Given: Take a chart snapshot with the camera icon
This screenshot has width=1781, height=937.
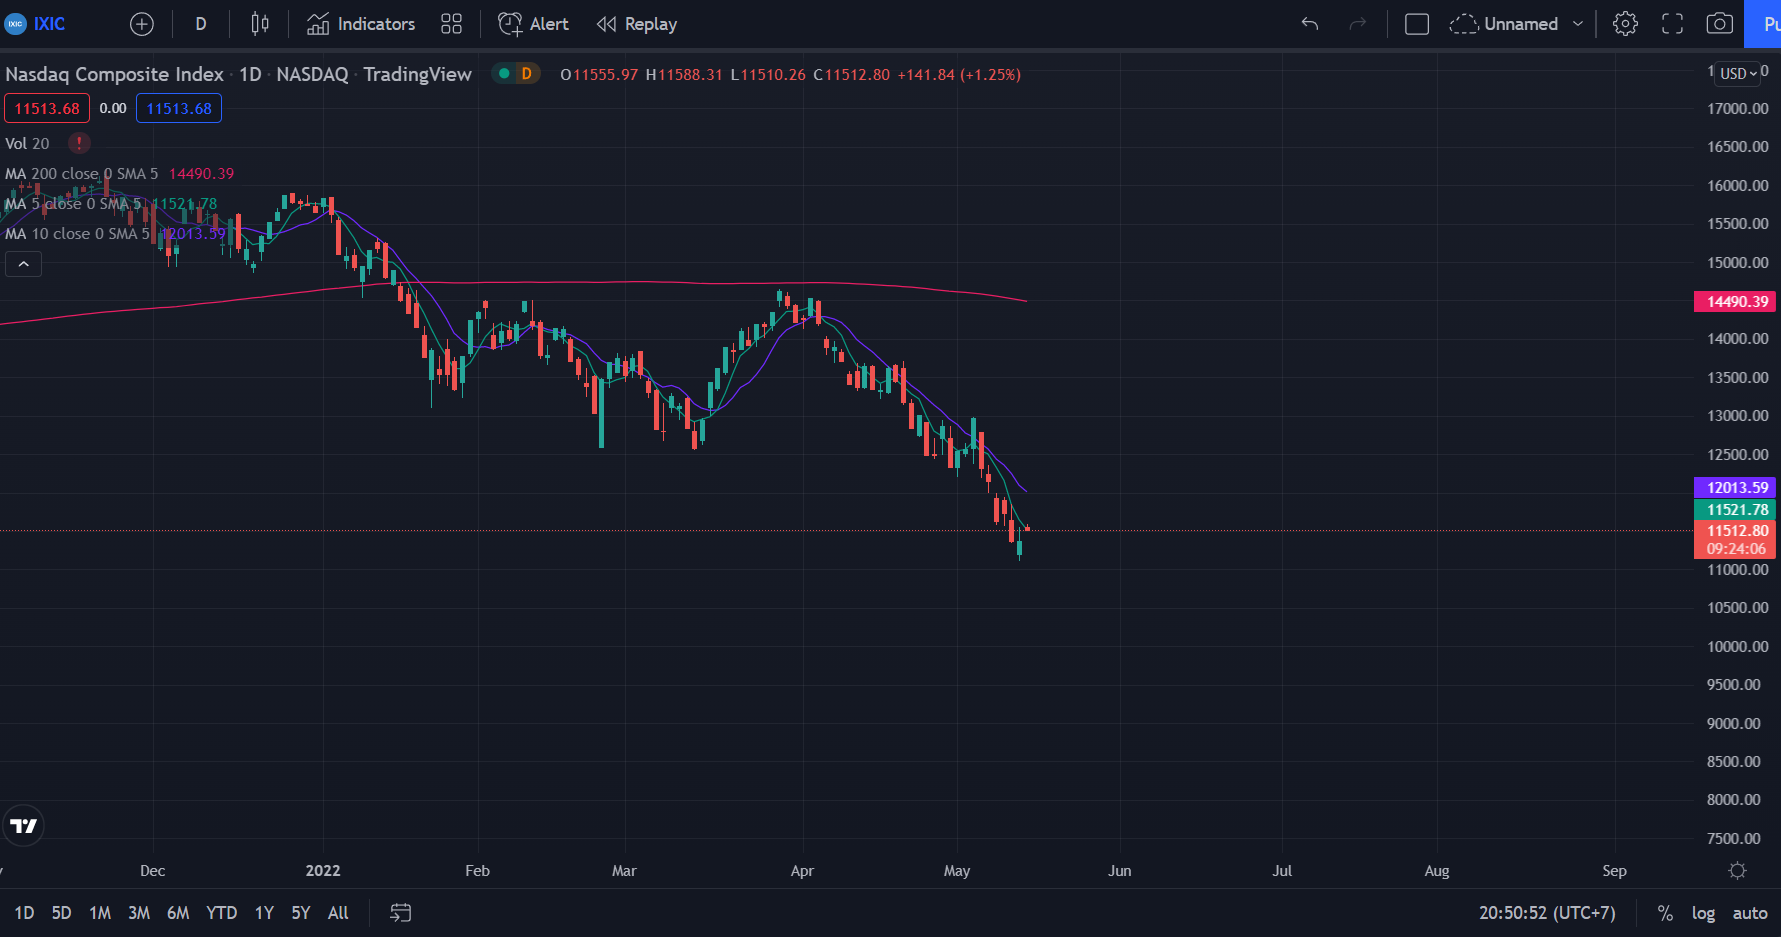Looking at the screenshot, I should (x=1720, y=24).
